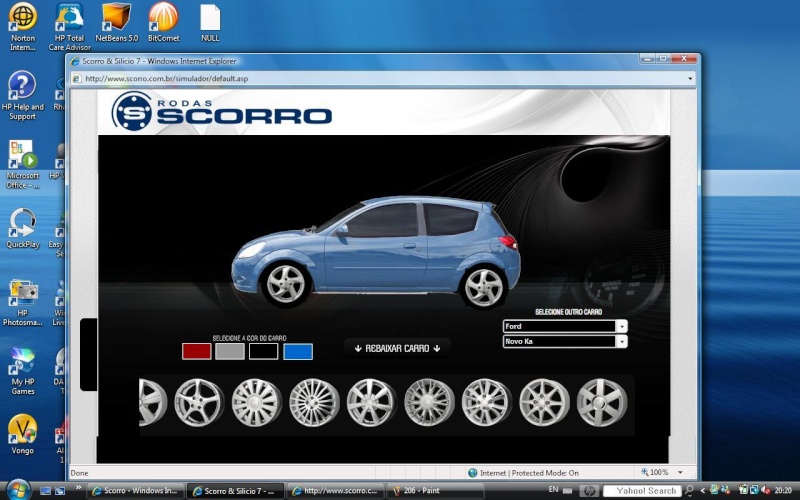
Task: Choose the third wheel with paired spokes
Action: (256, 403)
